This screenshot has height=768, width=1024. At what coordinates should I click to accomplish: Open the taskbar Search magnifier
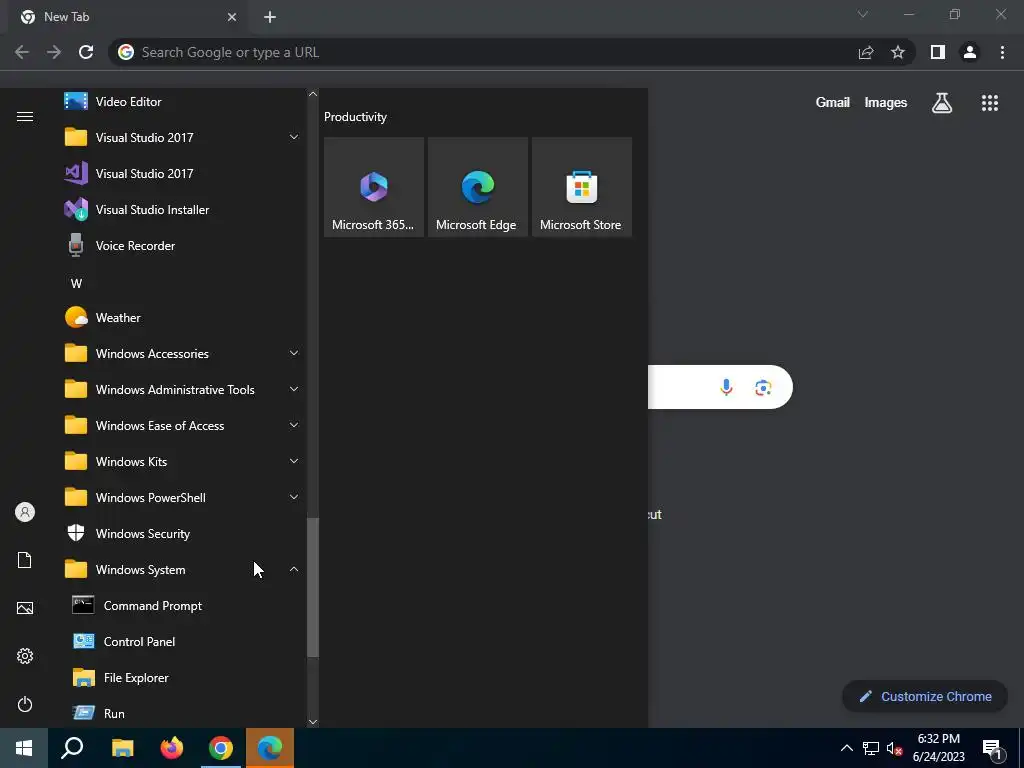72,748
